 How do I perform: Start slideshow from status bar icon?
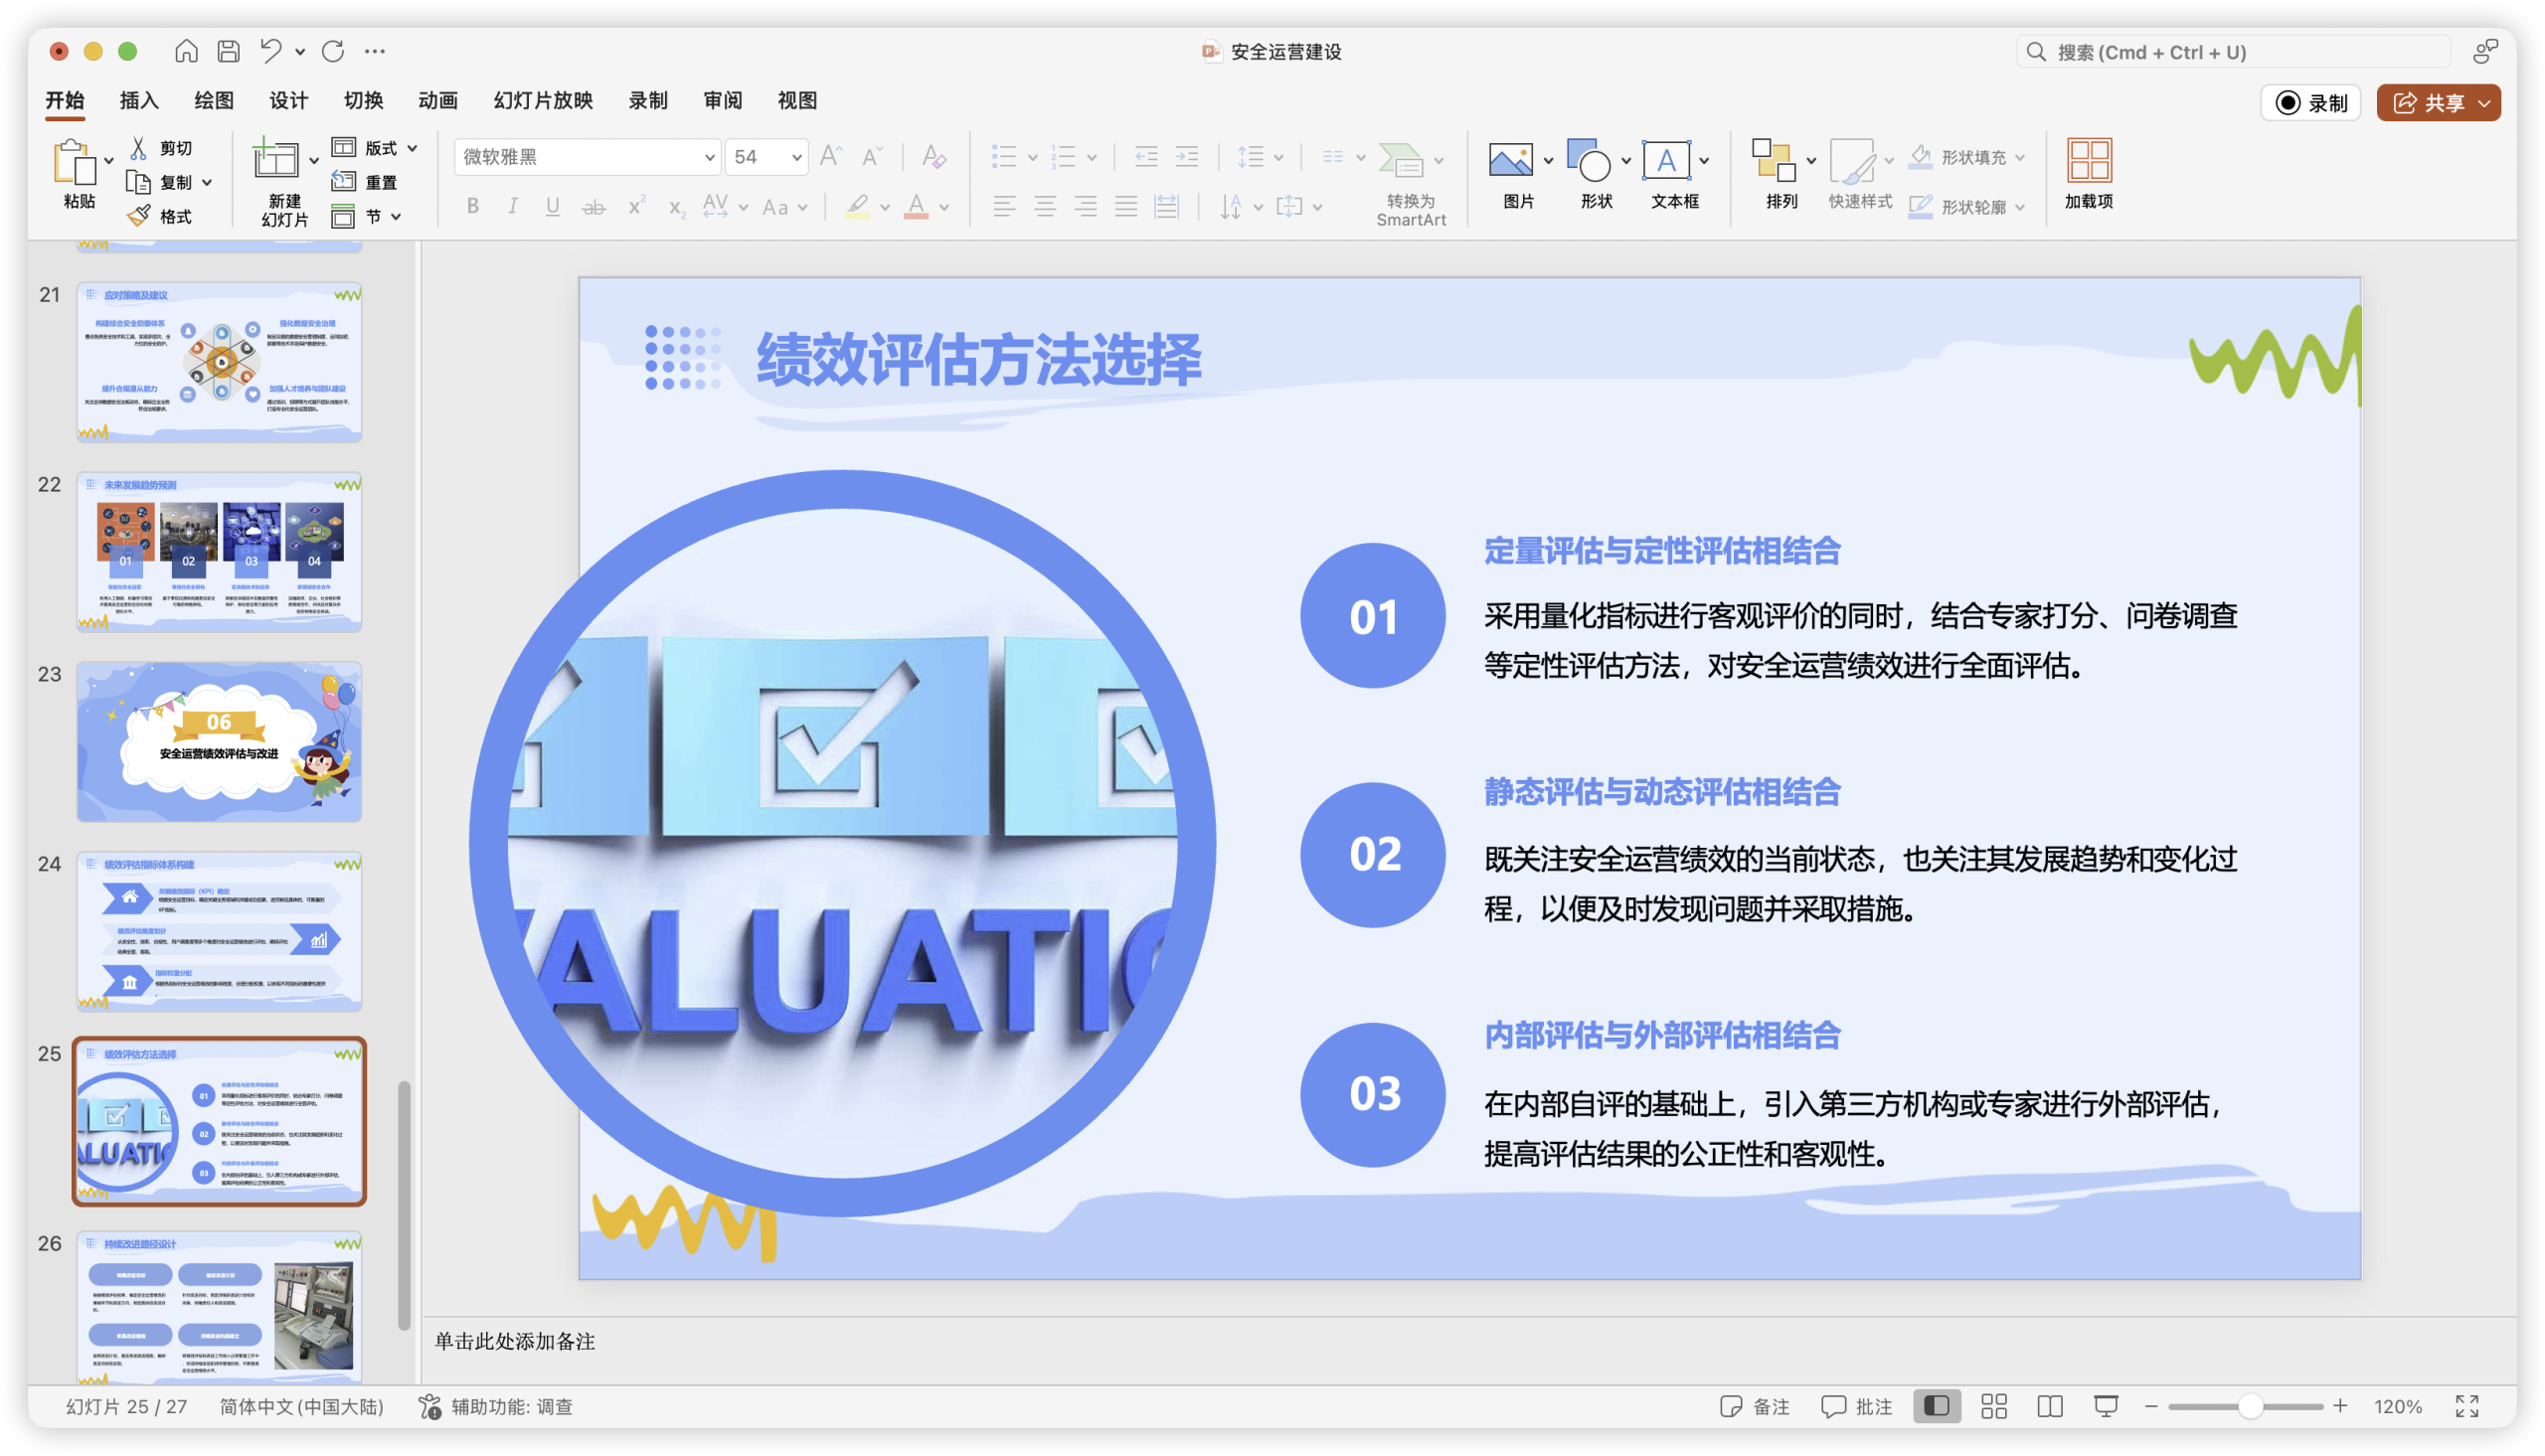[x=2106, y=1406]
